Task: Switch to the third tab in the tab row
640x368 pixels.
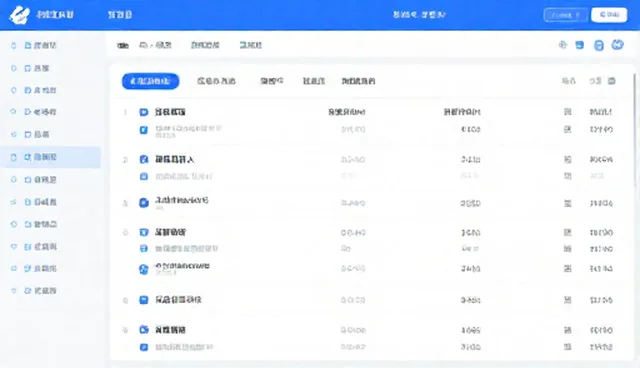Action: (x=272, y=81)
